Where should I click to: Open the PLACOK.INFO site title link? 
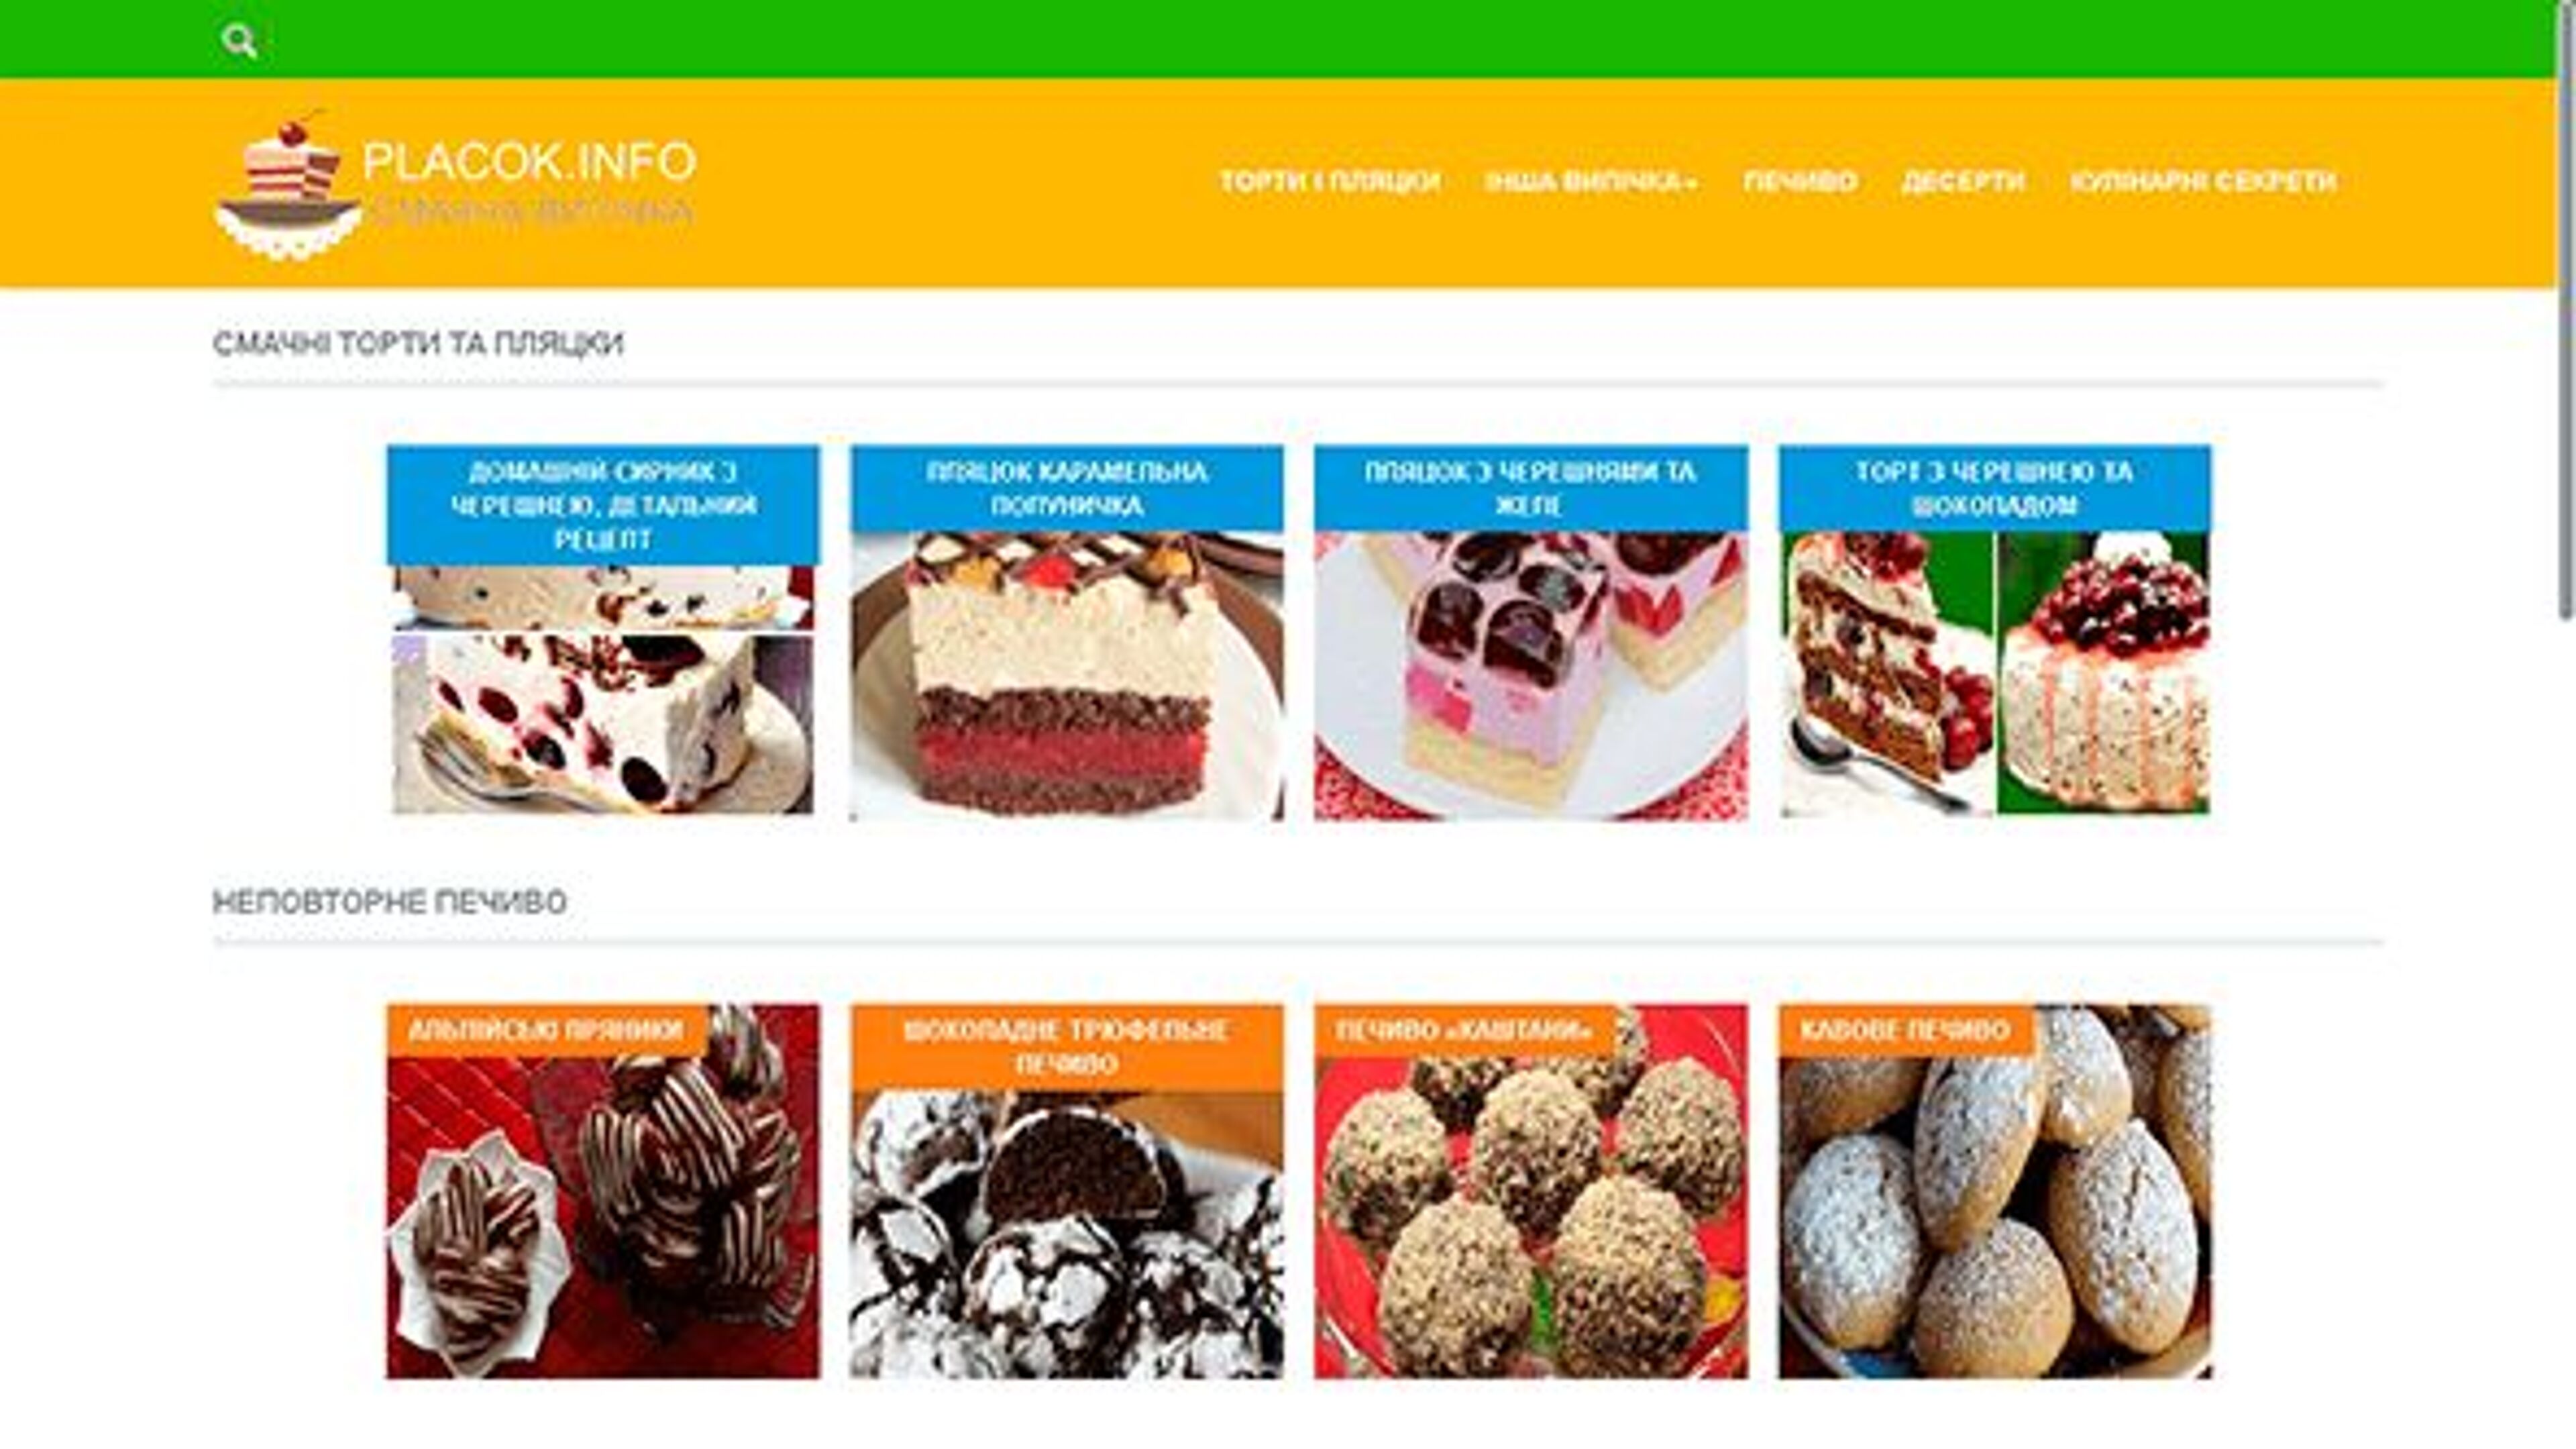(x=529, y=161)
